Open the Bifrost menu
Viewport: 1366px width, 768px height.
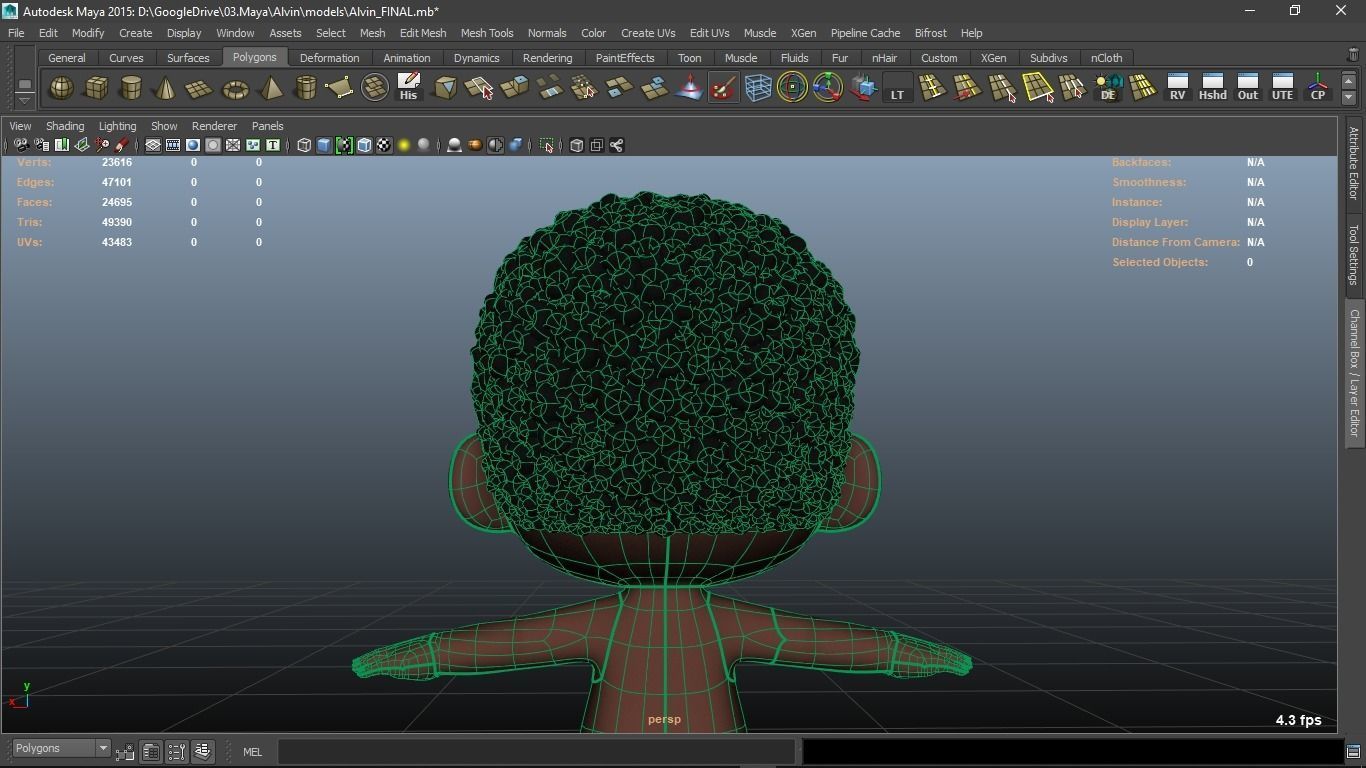point(930,33)
